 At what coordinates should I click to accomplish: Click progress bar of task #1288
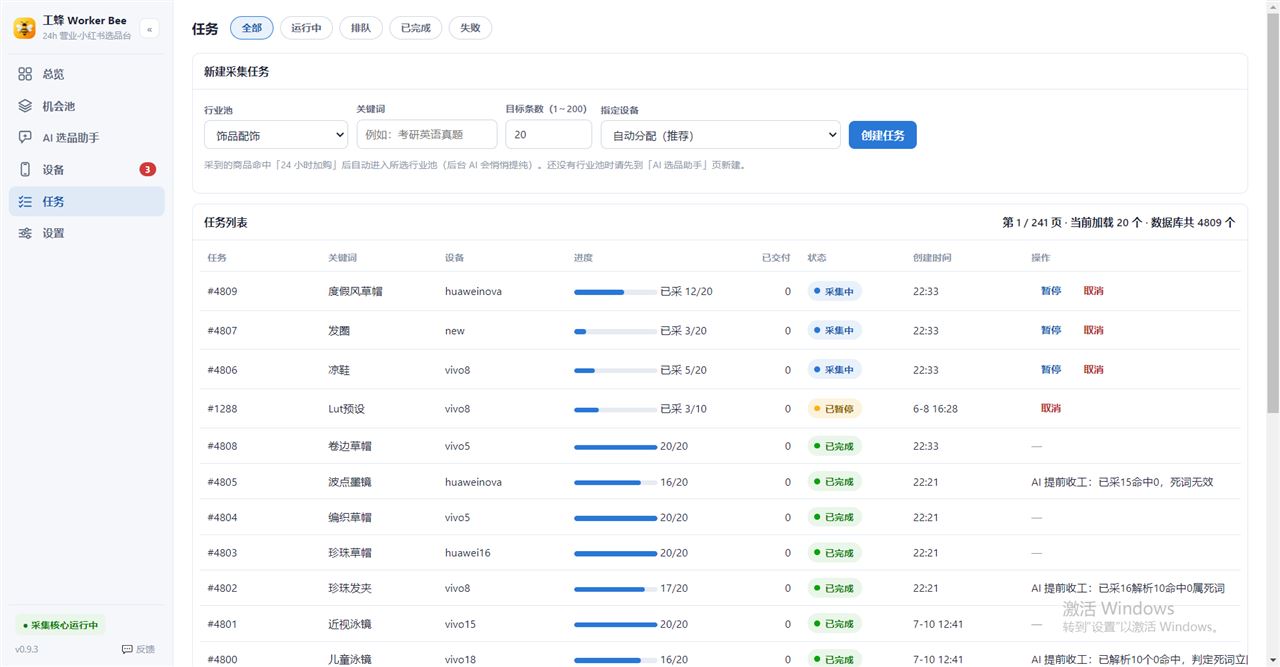[615, 409]
